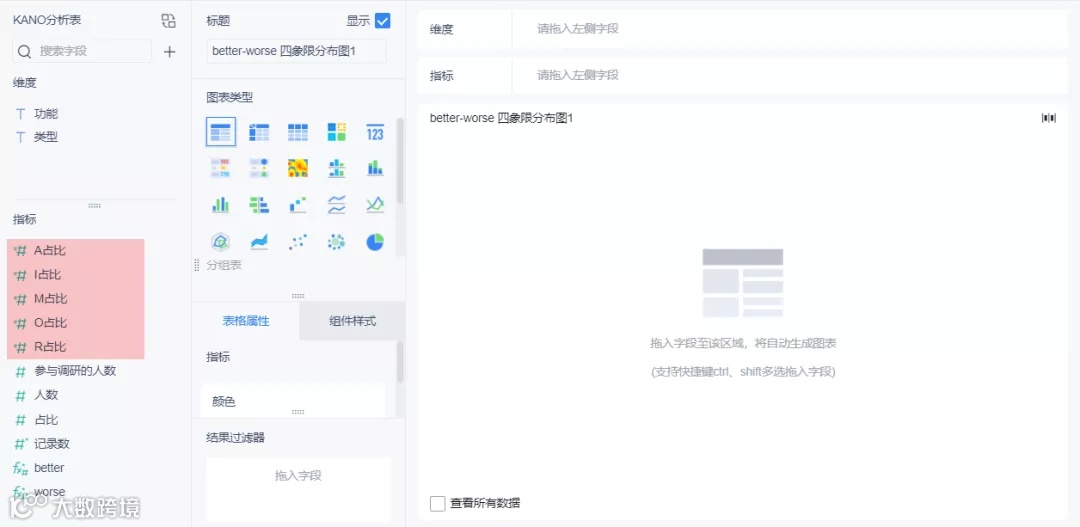Click the icon right of chart preview title
This screenshot has width=1080, height=527.
(x=1049, y=118)
